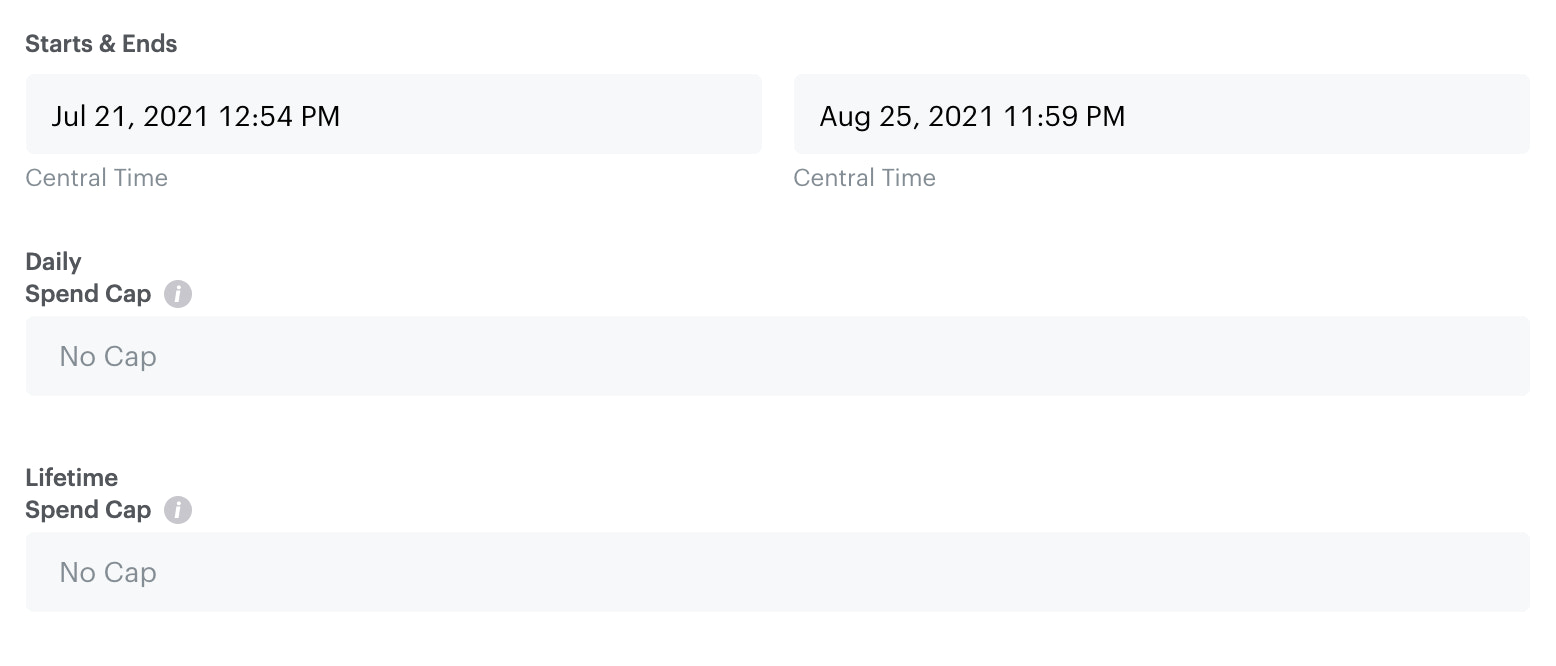Open the end date field

1161,115
